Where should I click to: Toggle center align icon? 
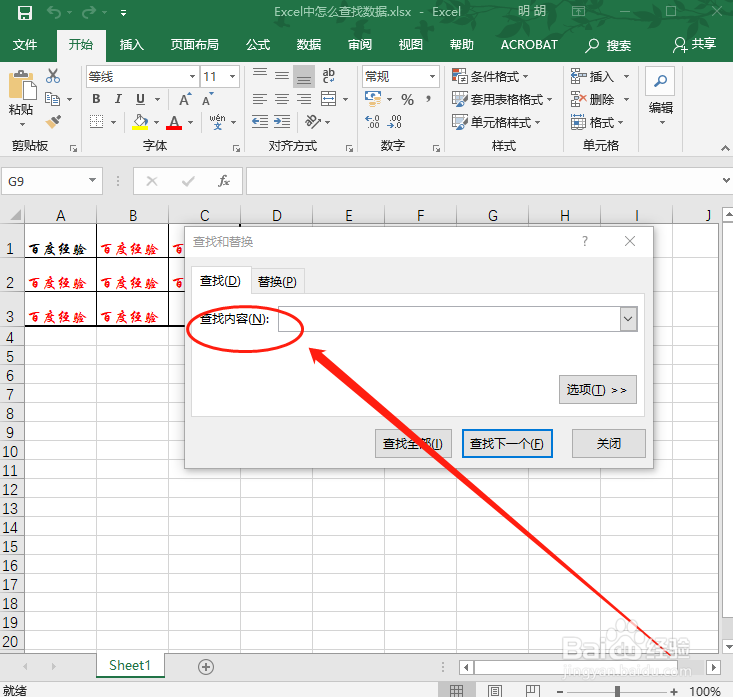(282, 99)
